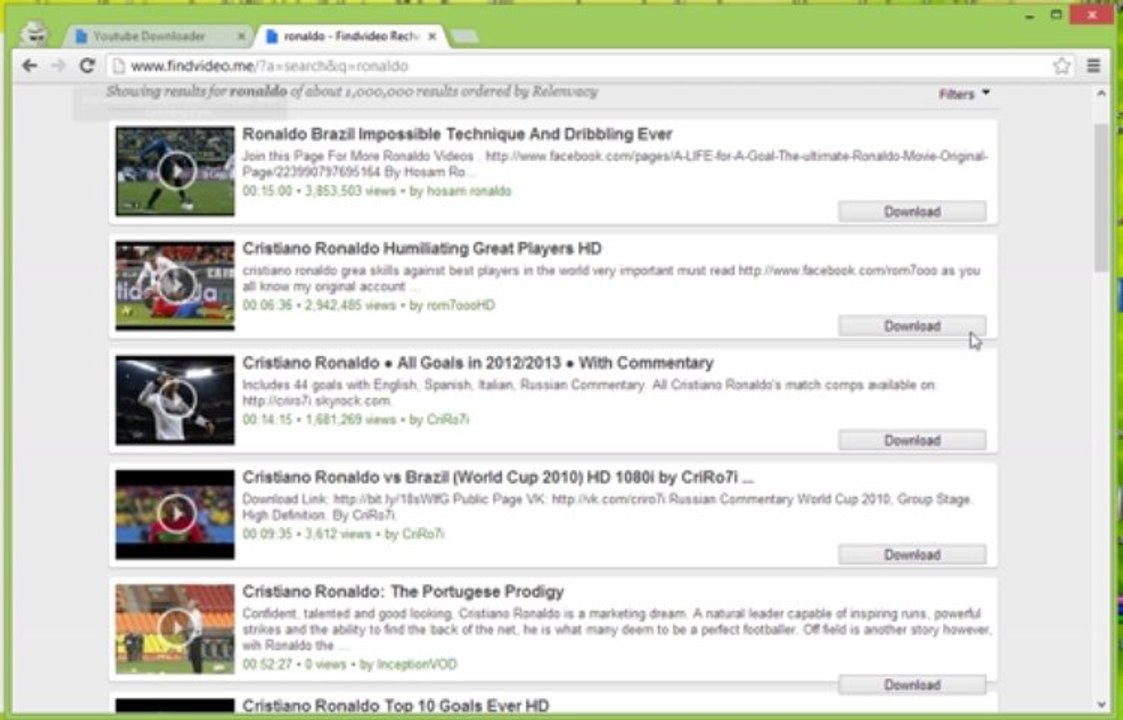Image resolution: width=1123 pixels, height=720 pixels.
Task: Click duration text "00:52:27"
Action: (x=267, y=665)
